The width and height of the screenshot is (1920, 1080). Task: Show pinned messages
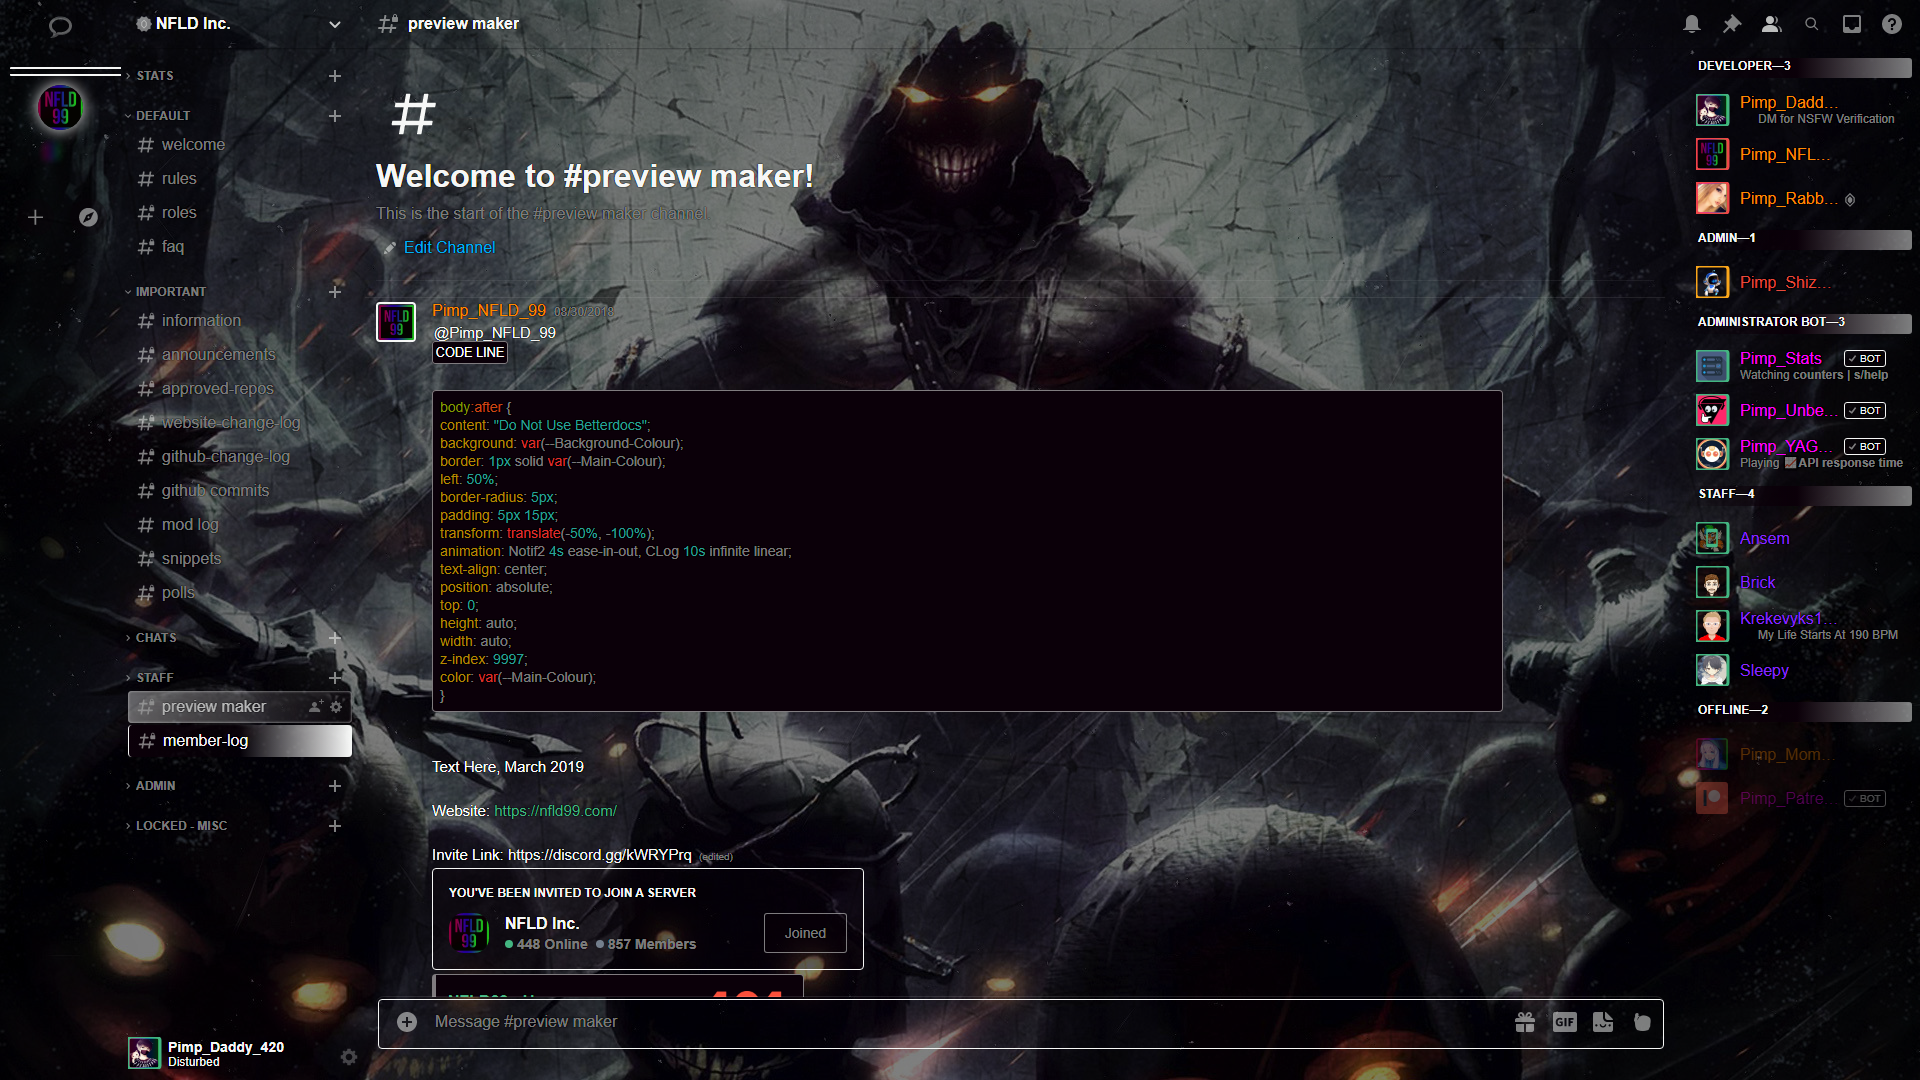click(1731, 24)
